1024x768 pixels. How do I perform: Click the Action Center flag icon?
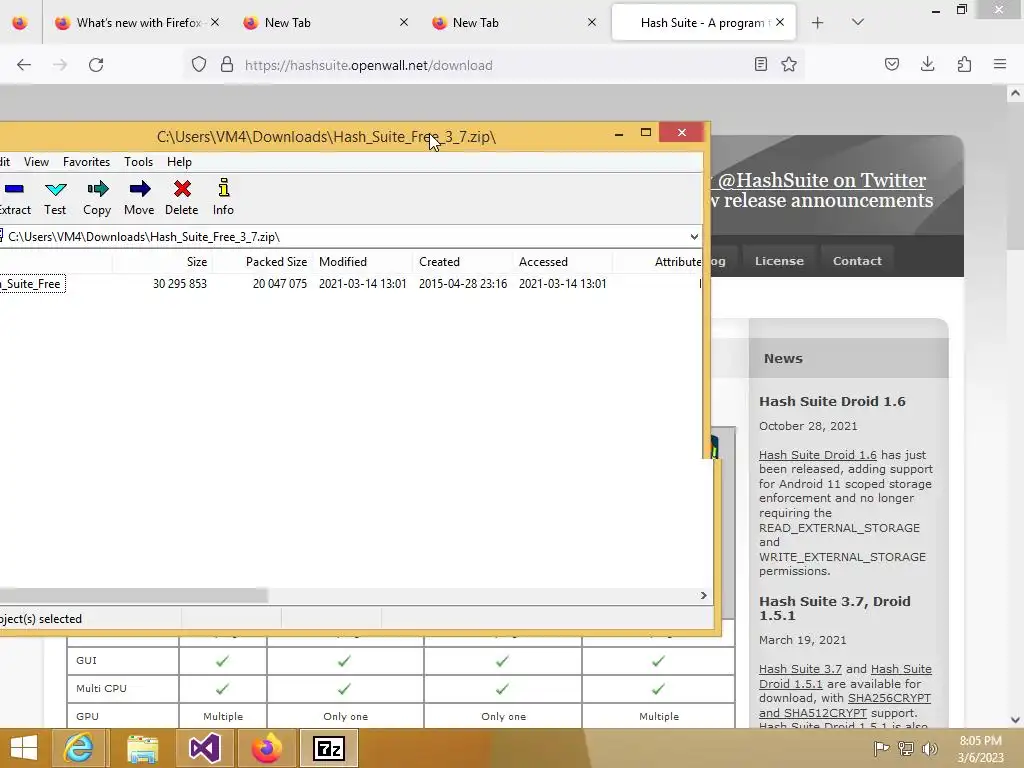click(881, 748)
